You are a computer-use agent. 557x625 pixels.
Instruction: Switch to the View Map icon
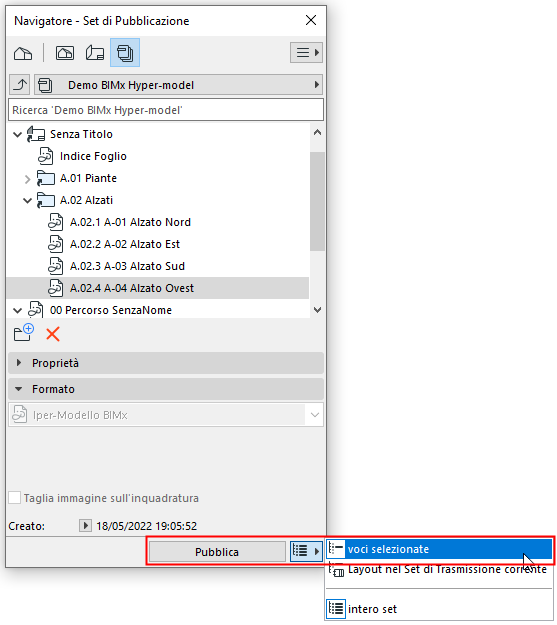click(65, 53)
